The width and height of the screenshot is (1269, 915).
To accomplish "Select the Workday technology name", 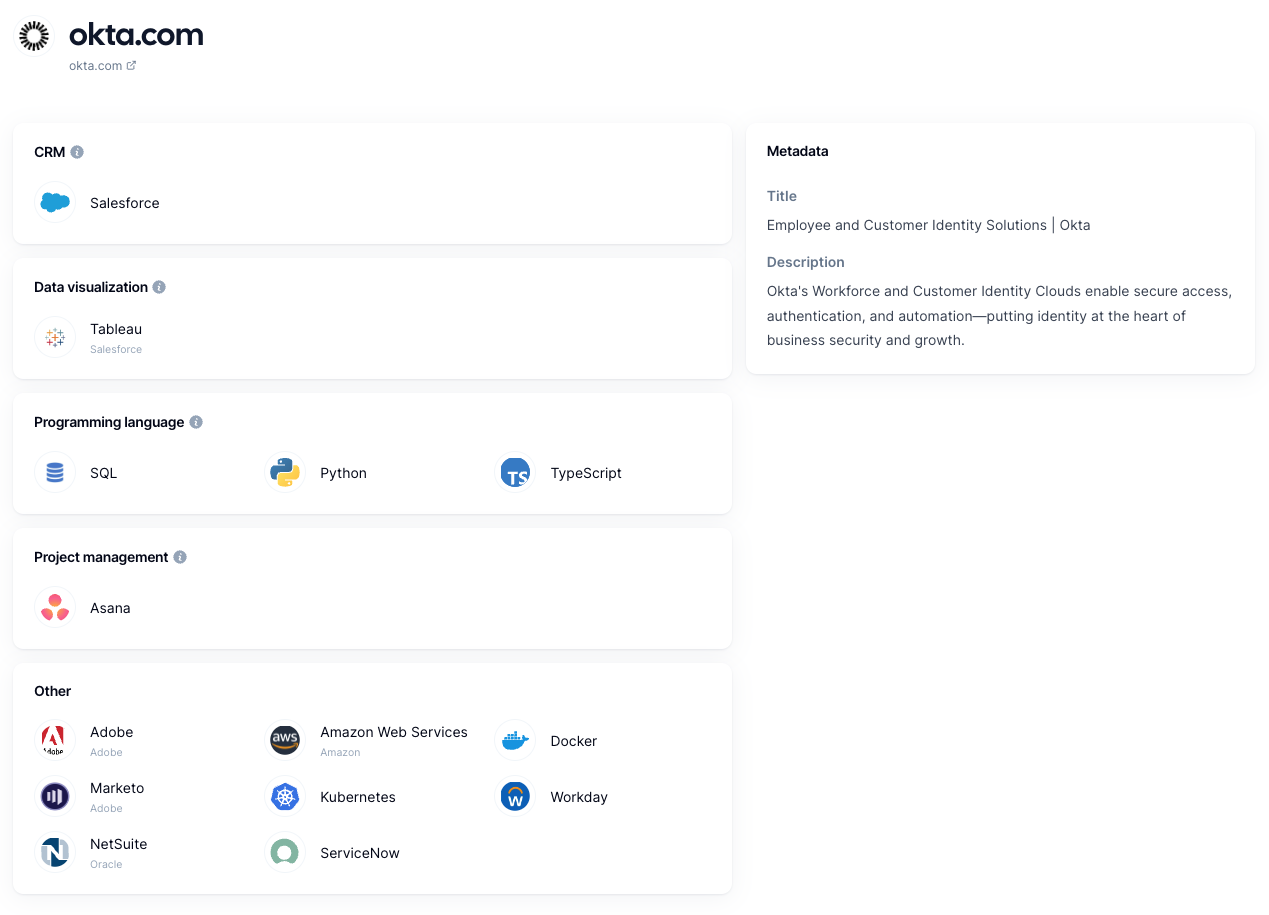I will pos(579,797).
